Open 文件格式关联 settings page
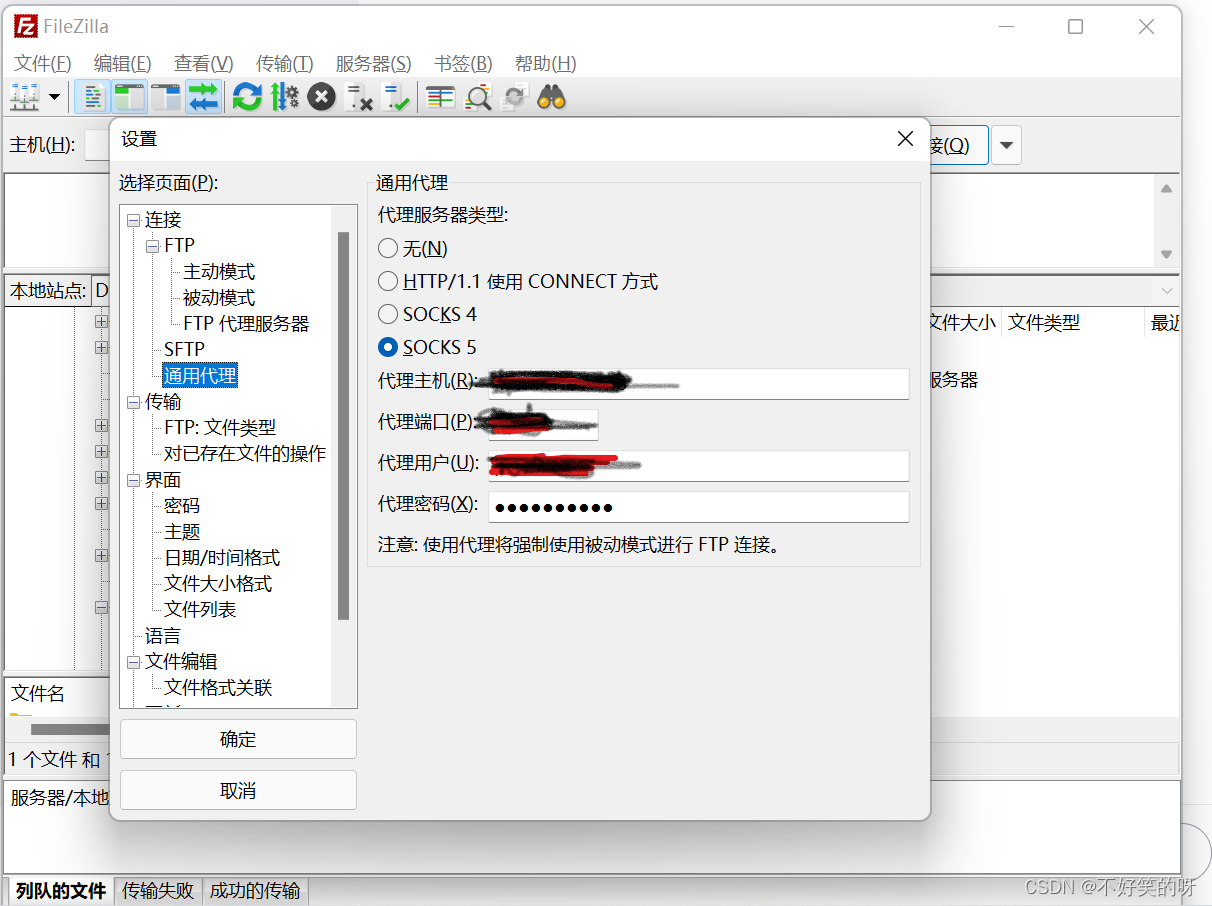This screenshot has width=1212, height=906. pyautogui.click(x=218, y=688)
